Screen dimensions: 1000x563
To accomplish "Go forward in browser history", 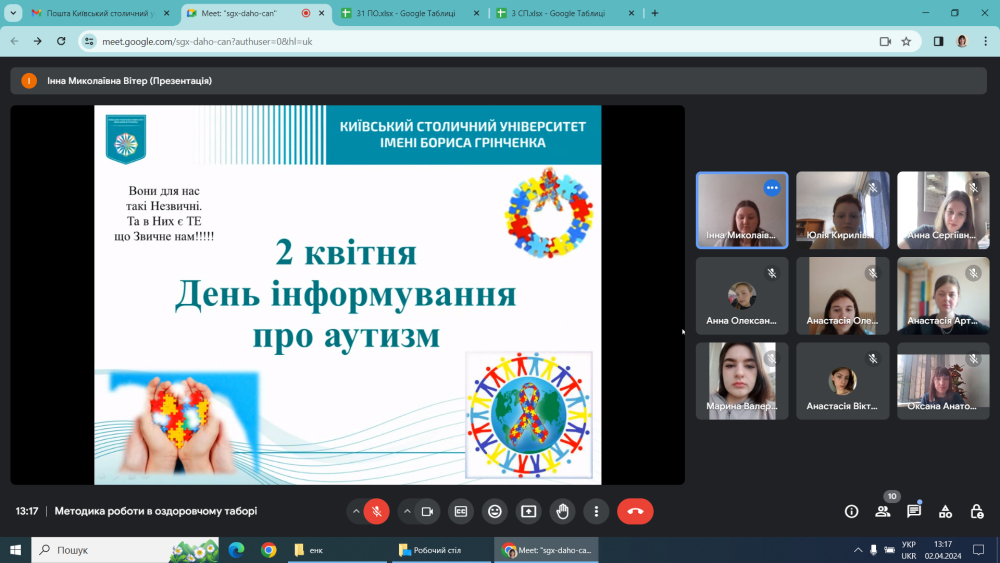I will [38, 41].
